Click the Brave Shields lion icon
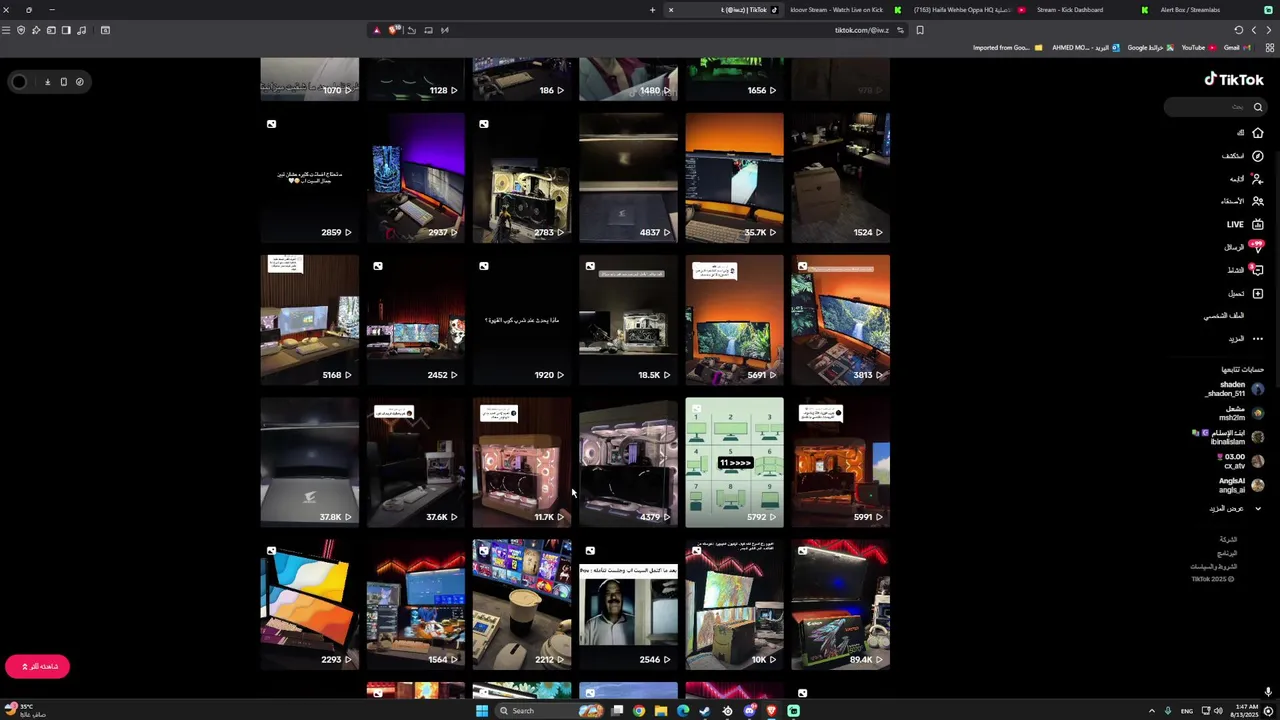This screenshot has width=1280, height=720. coord(393,30)
